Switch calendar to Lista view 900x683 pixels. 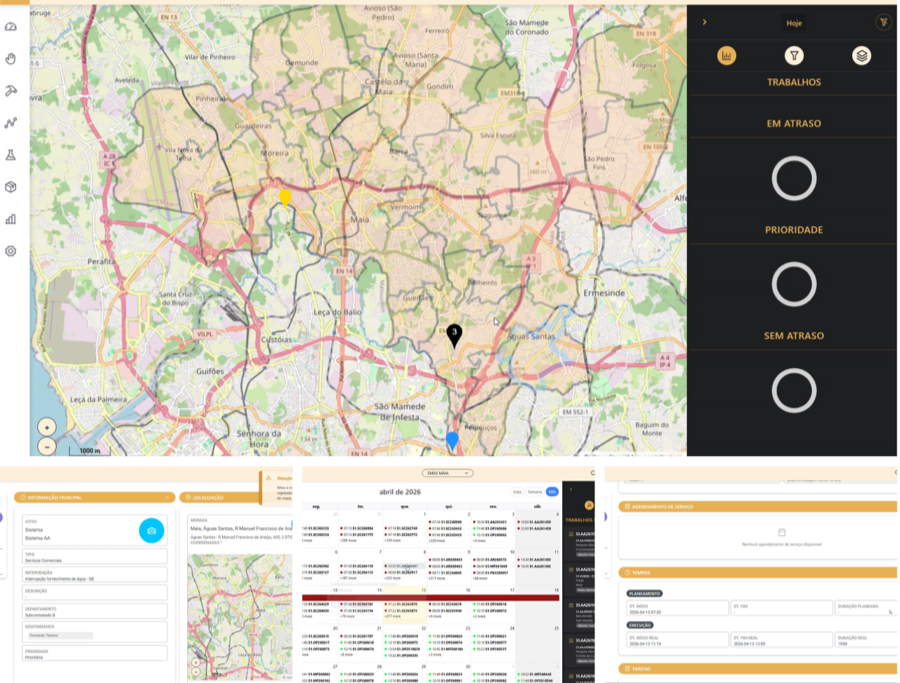click(517, 492)
